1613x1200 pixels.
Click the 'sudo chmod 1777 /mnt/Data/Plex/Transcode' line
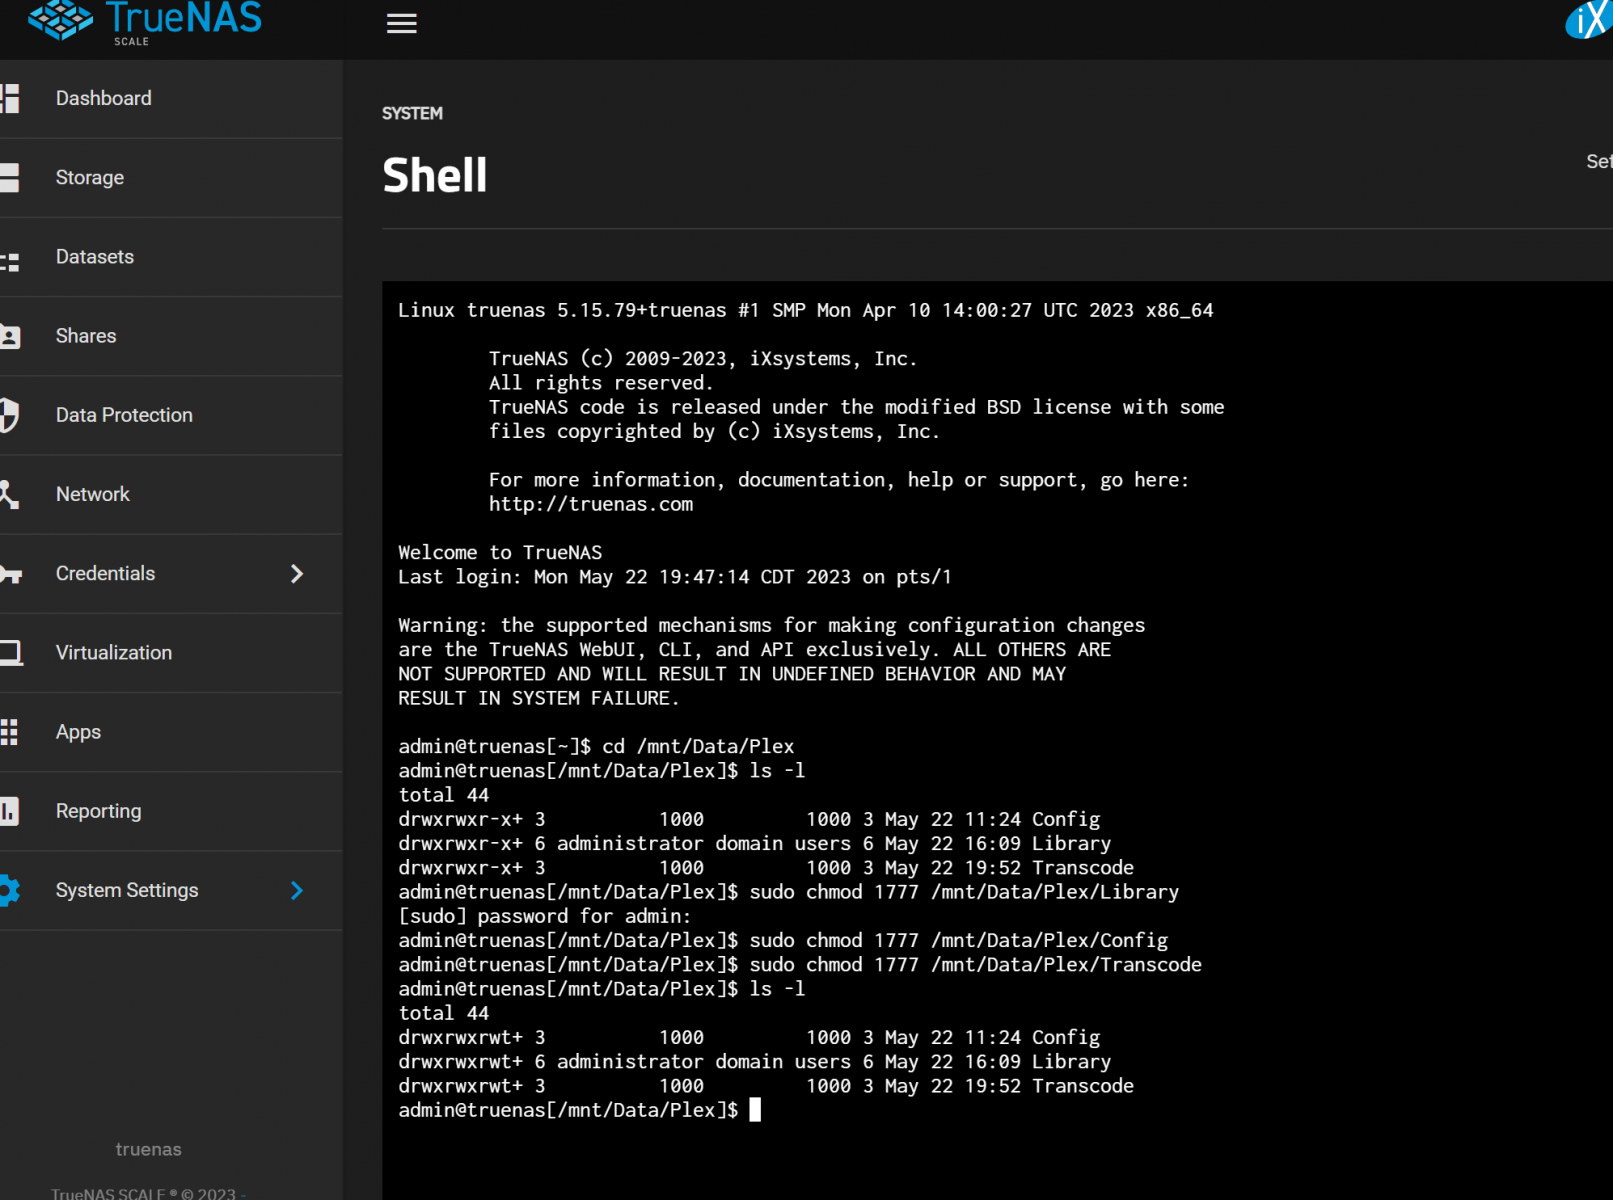(800, 965)
